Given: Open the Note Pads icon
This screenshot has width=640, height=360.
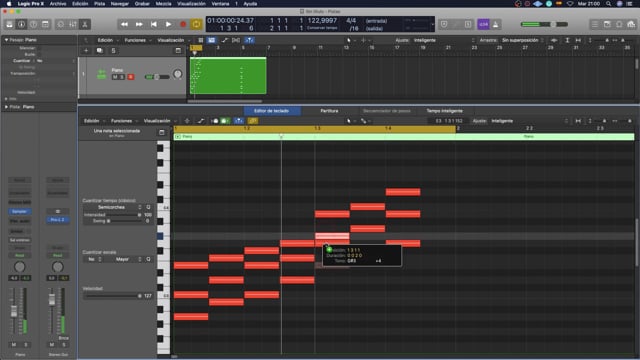Looking at the screenshot, I should pos(607,24).
